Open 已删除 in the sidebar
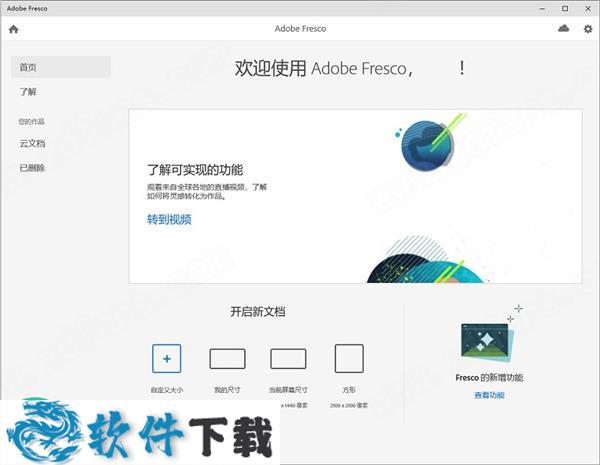 coord(33,168)
